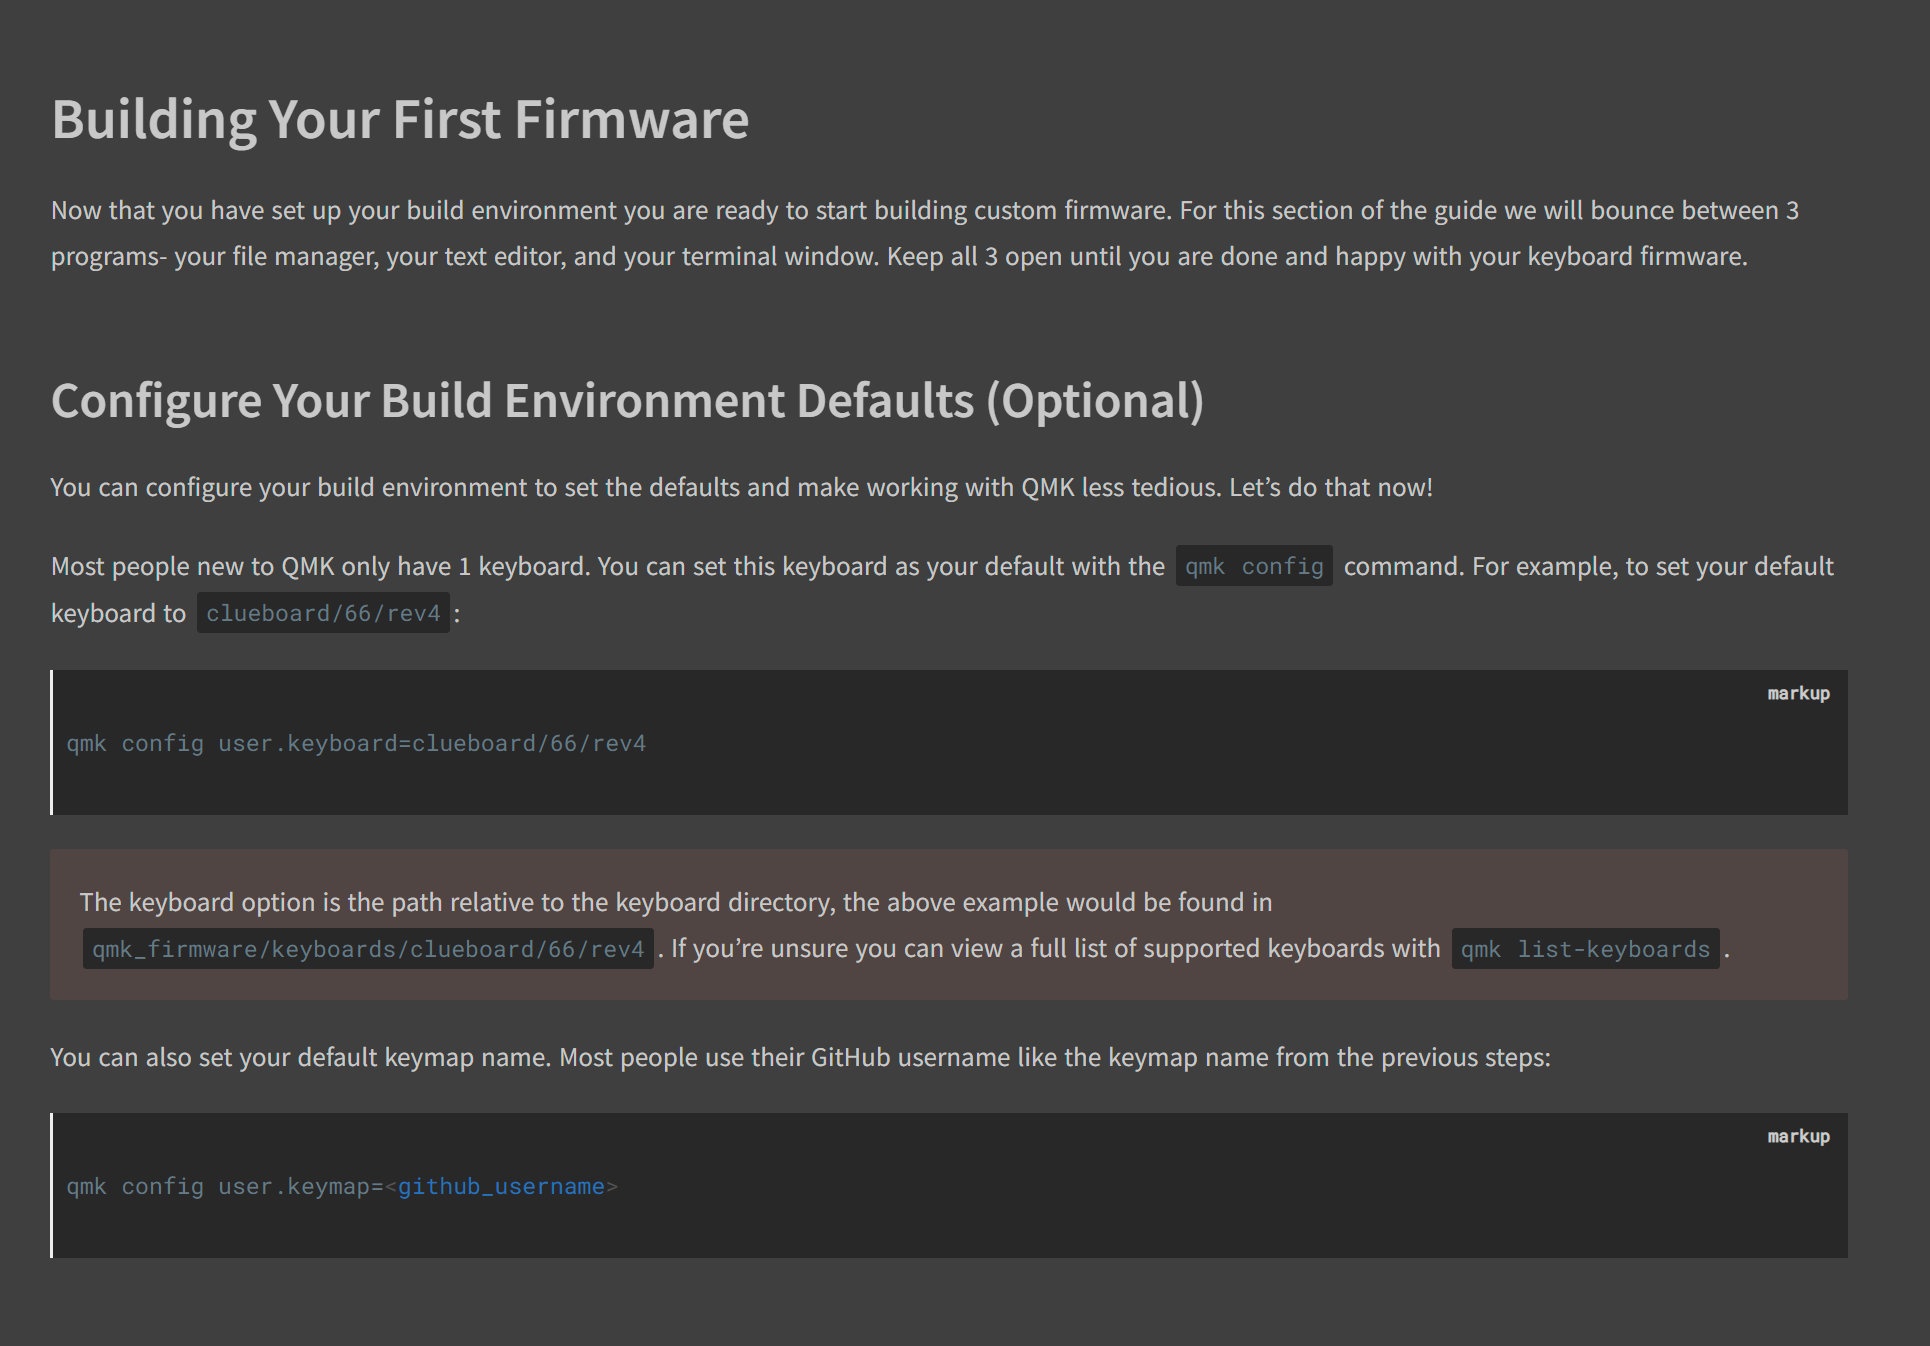1930x1346 pixels.
Task: Click empty area inside the first code block
Action: pos(1200,760)
